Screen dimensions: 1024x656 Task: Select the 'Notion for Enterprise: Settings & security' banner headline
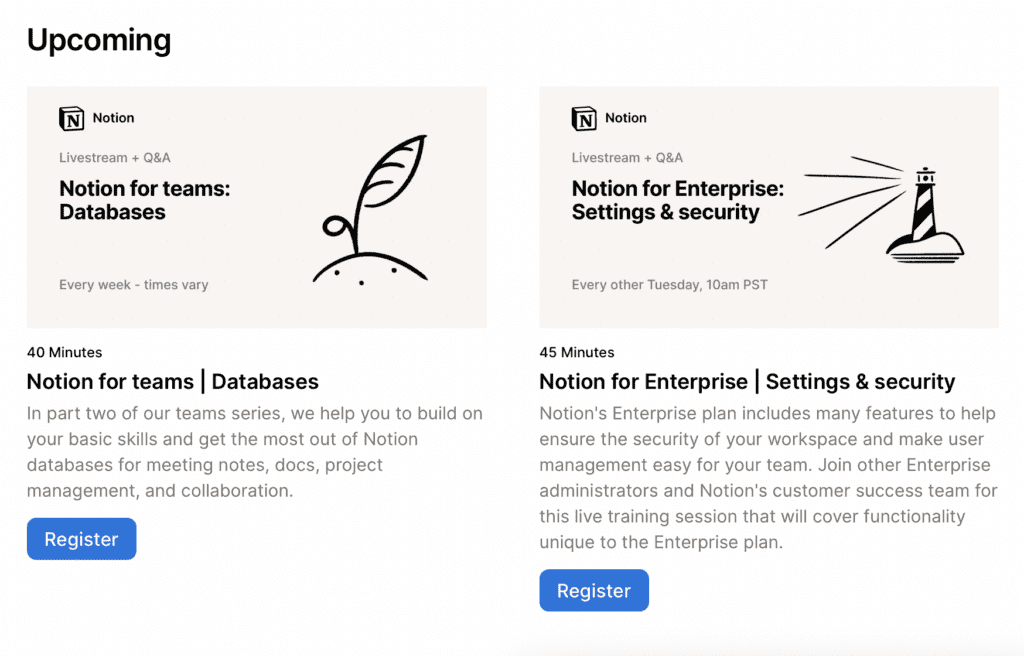pyautogui.click(x=677, y=200)
